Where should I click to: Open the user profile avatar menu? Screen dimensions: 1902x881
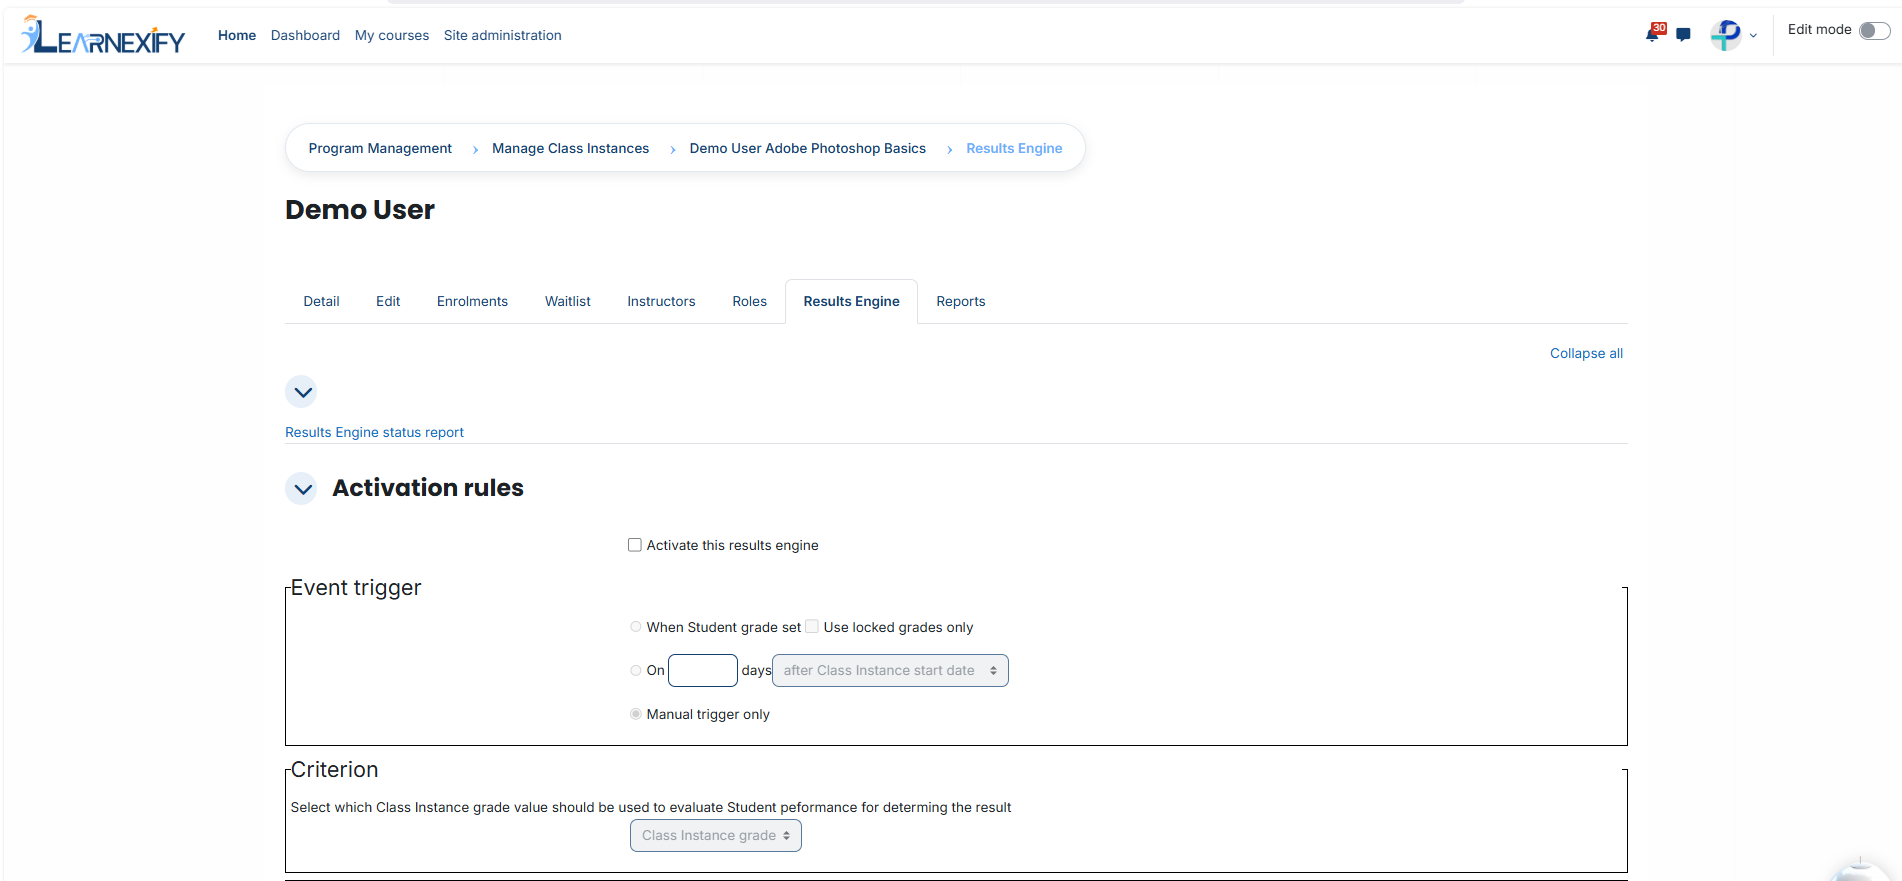coord(1726,35)
